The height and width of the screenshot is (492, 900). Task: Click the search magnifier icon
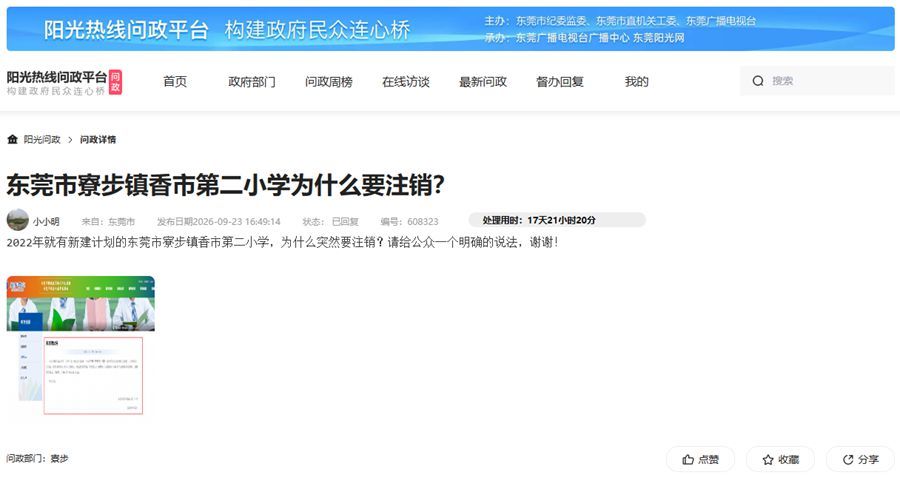coord(758,81)
